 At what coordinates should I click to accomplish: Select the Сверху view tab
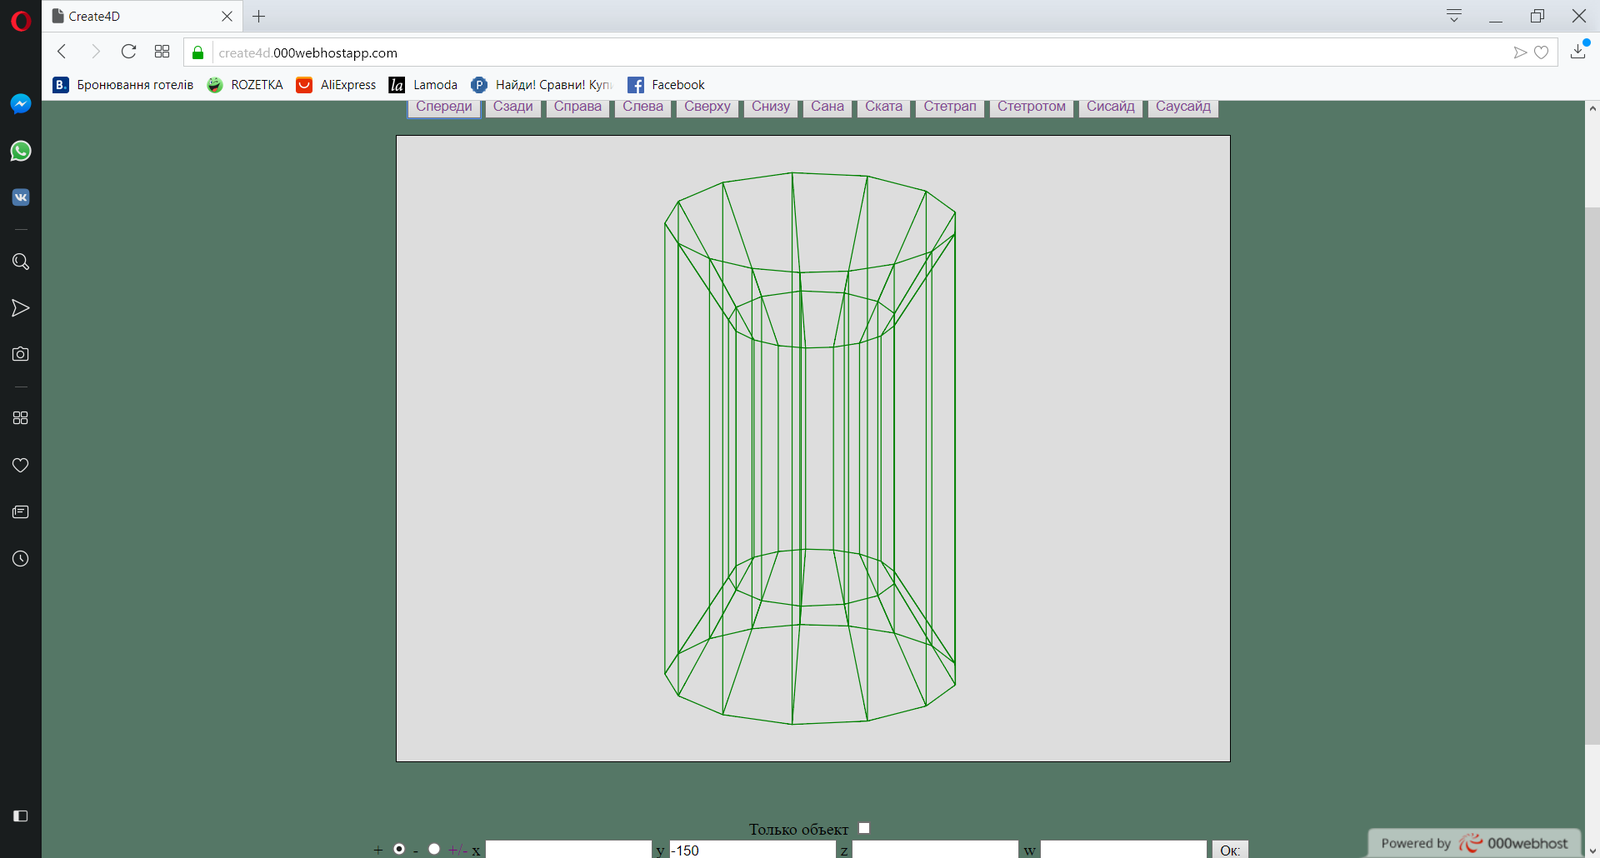(707, 107)
